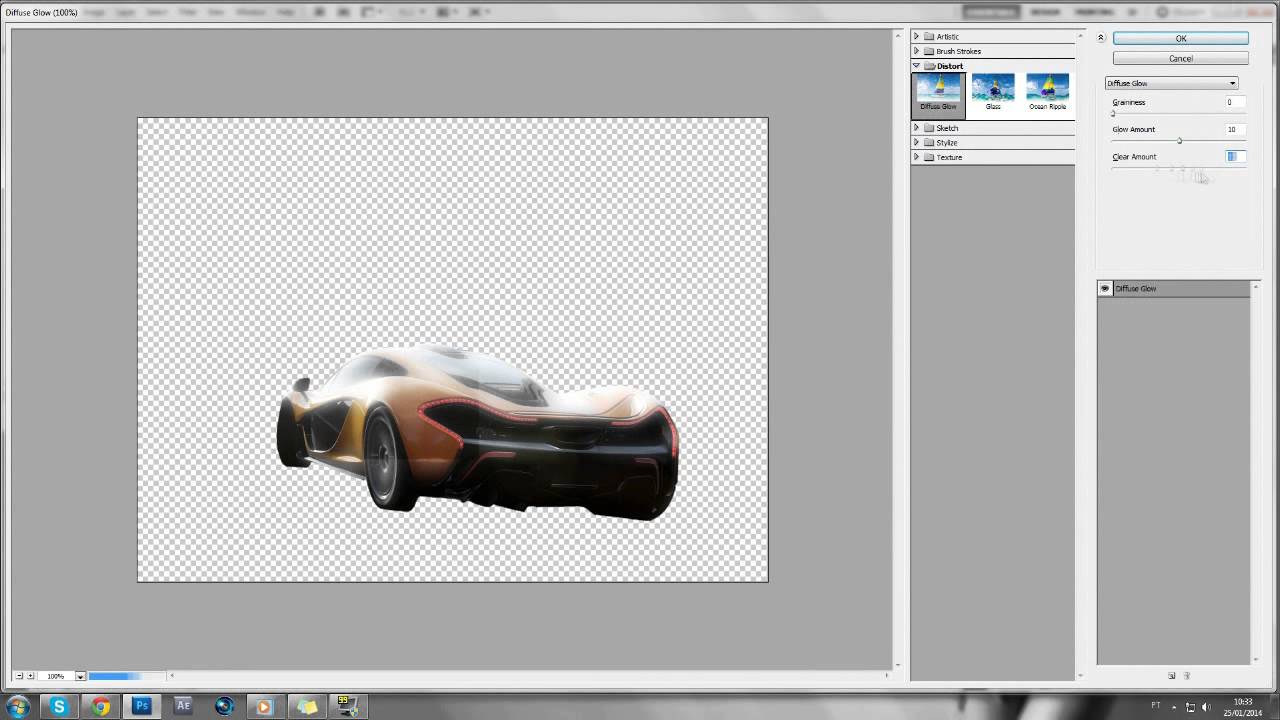
Task: Expand the Texture filter folder
Action: click(916, 157)
